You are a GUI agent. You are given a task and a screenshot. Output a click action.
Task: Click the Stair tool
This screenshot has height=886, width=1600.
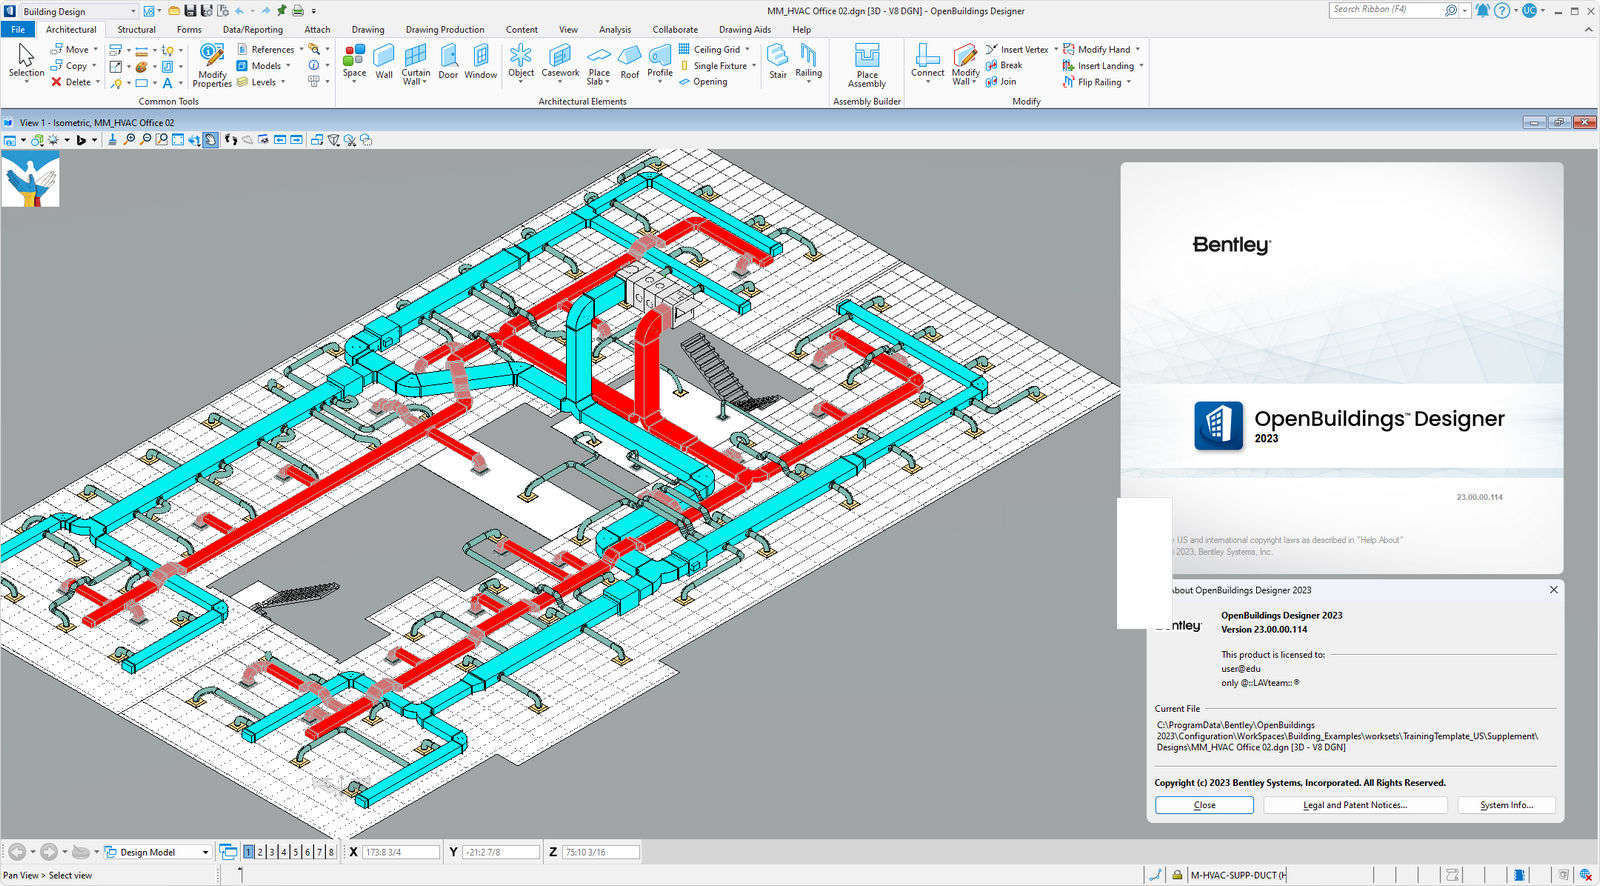pos(777,62)
